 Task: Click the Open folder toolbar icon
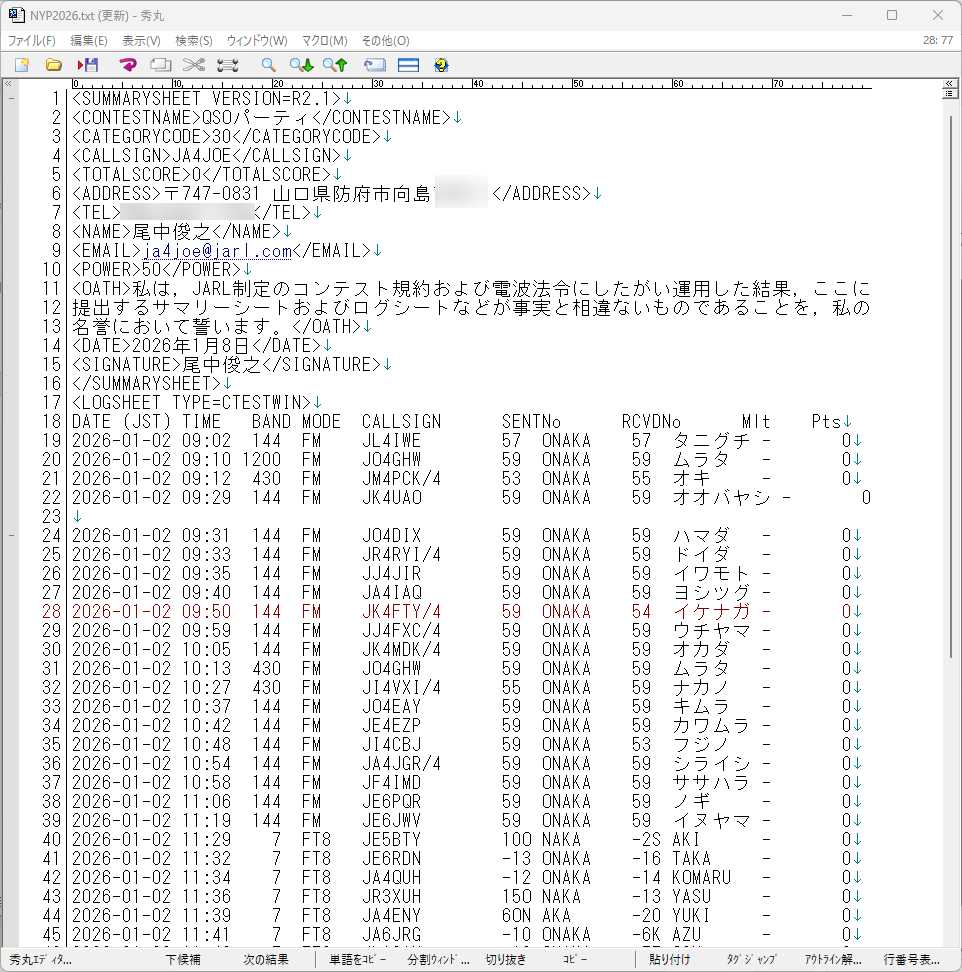54,65
